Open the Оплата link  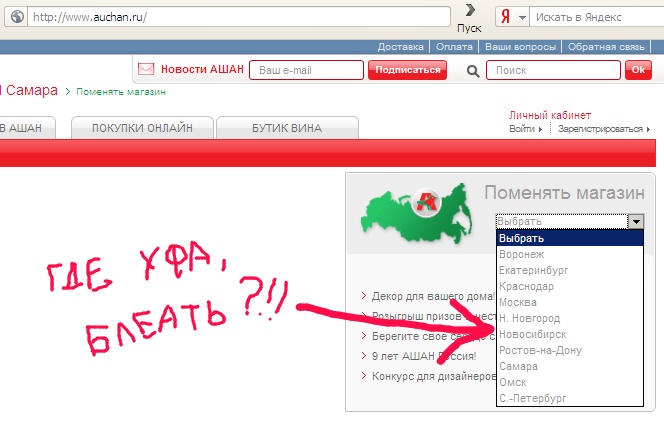454,47
